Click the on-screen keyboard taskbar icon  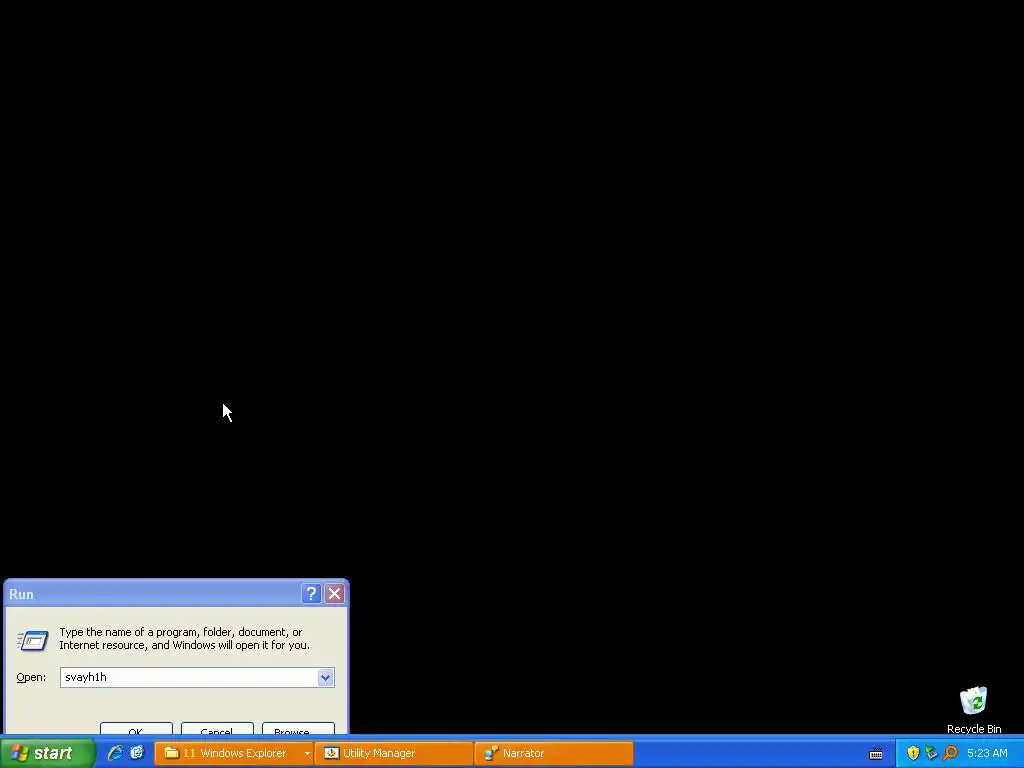(876, 754)
